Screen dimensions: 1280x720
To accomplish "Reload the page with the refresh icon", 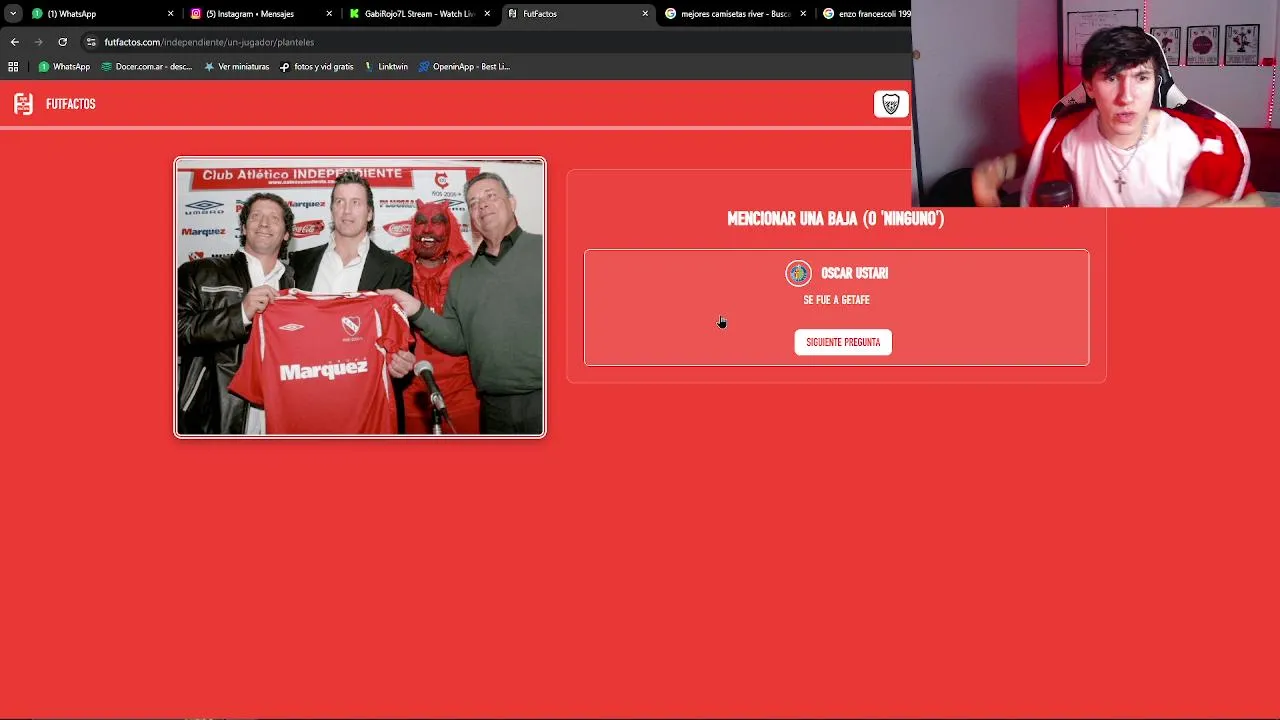I will 62,42.
